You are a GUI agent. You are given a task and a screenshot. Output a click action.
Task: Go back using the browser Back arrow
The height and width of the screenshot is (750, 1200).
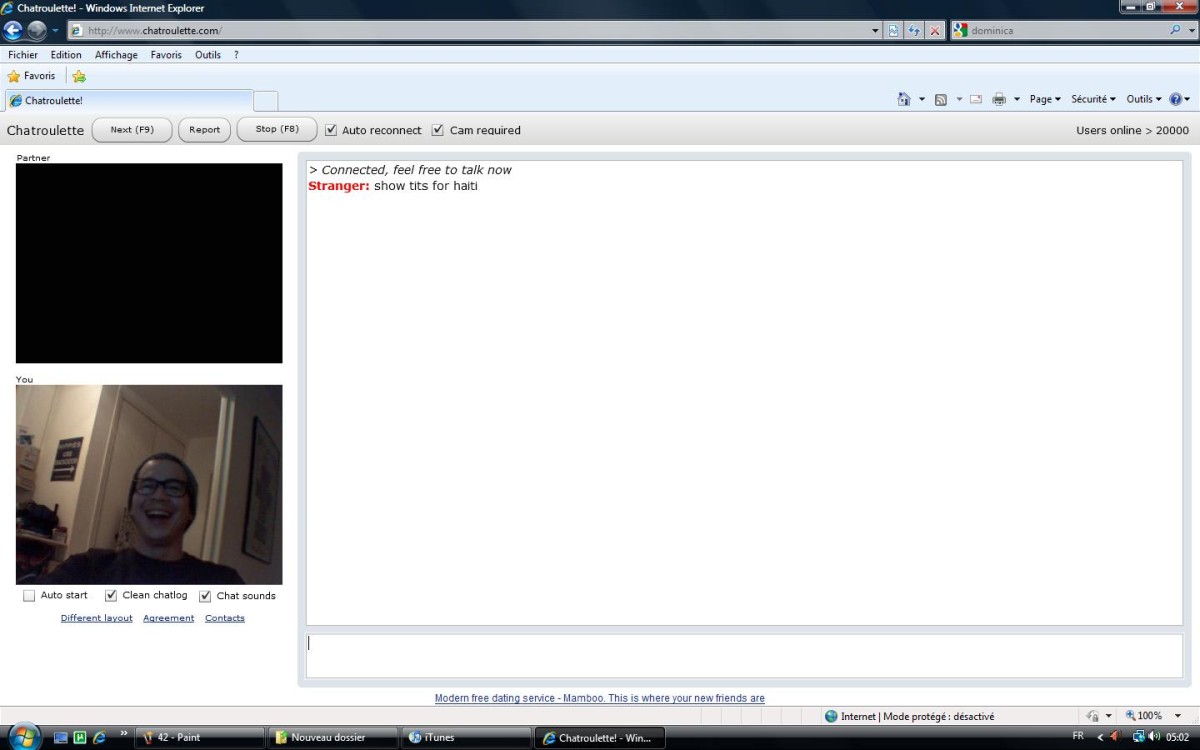(14, 30)
